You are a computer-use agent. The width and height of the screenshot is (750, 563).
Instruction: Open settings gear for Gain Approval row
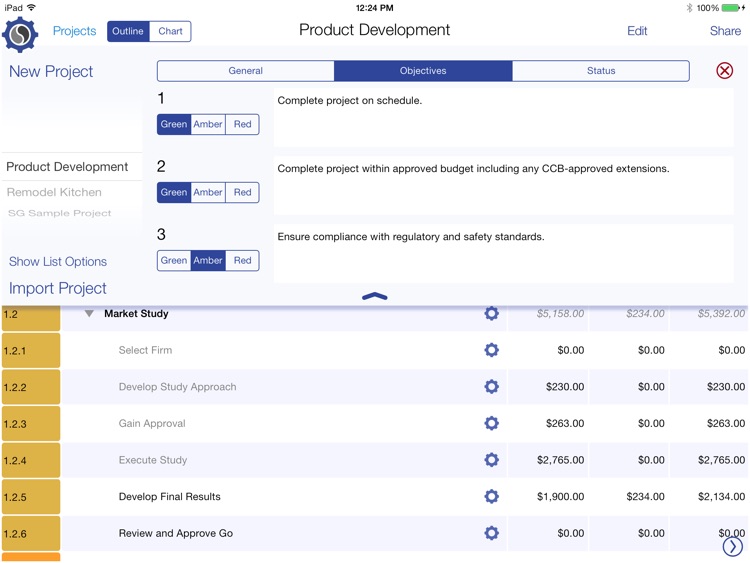(x=491, y=423)
